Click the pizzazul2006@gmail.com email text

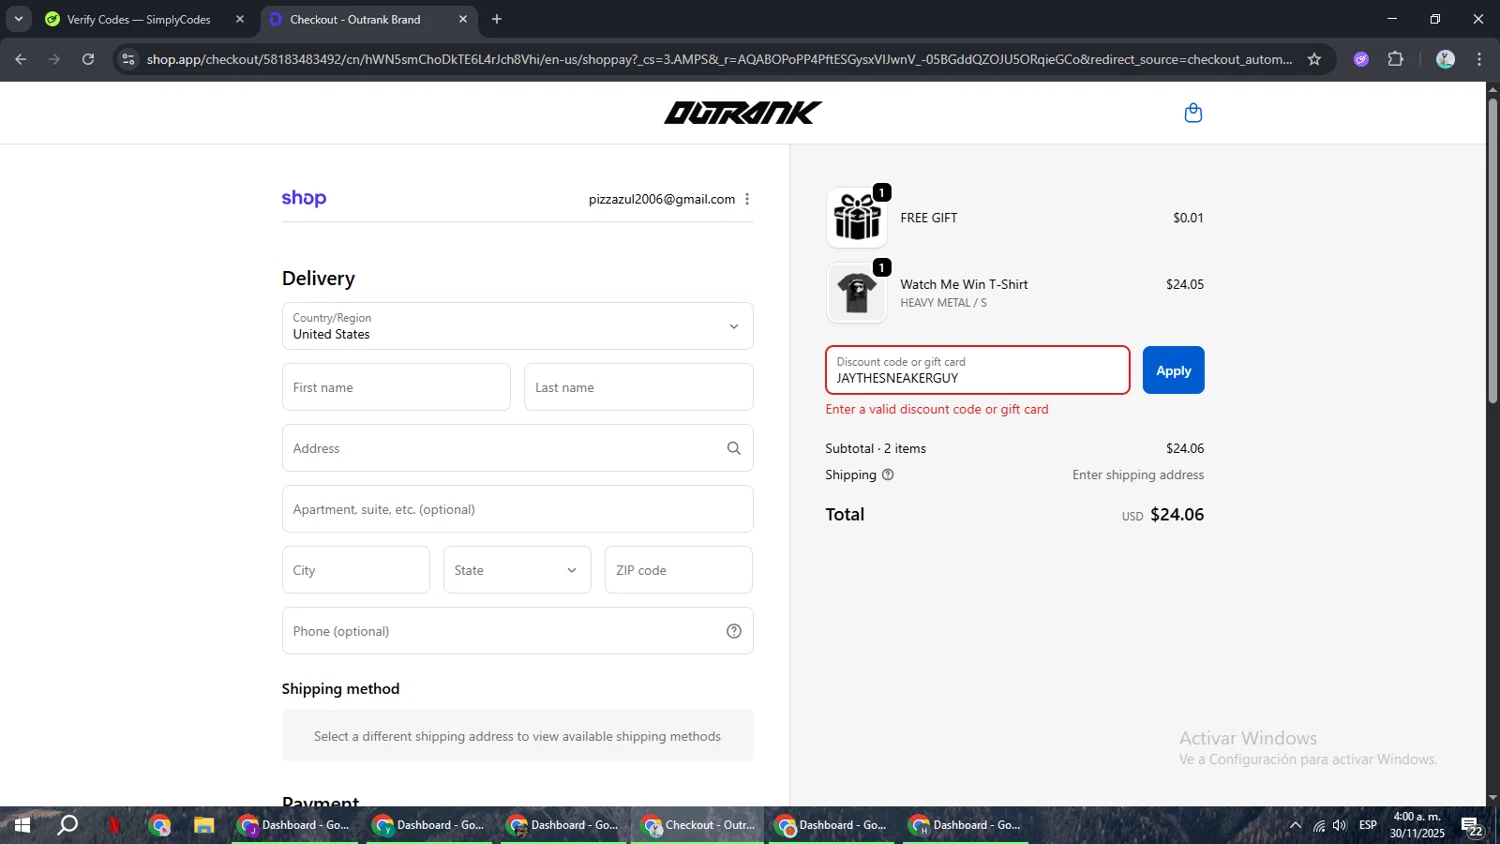[x=661, y=199]
